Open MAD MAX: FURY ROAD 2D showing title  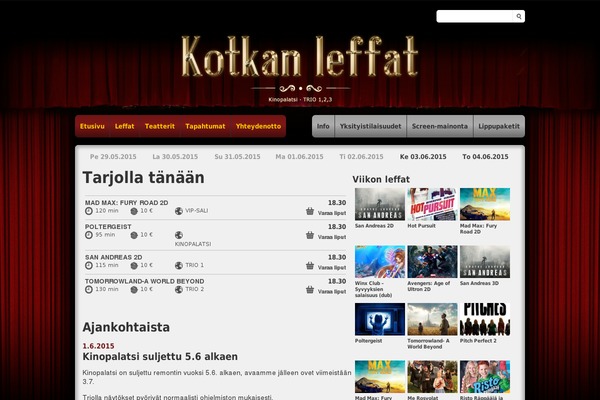(x=127, y=202)
